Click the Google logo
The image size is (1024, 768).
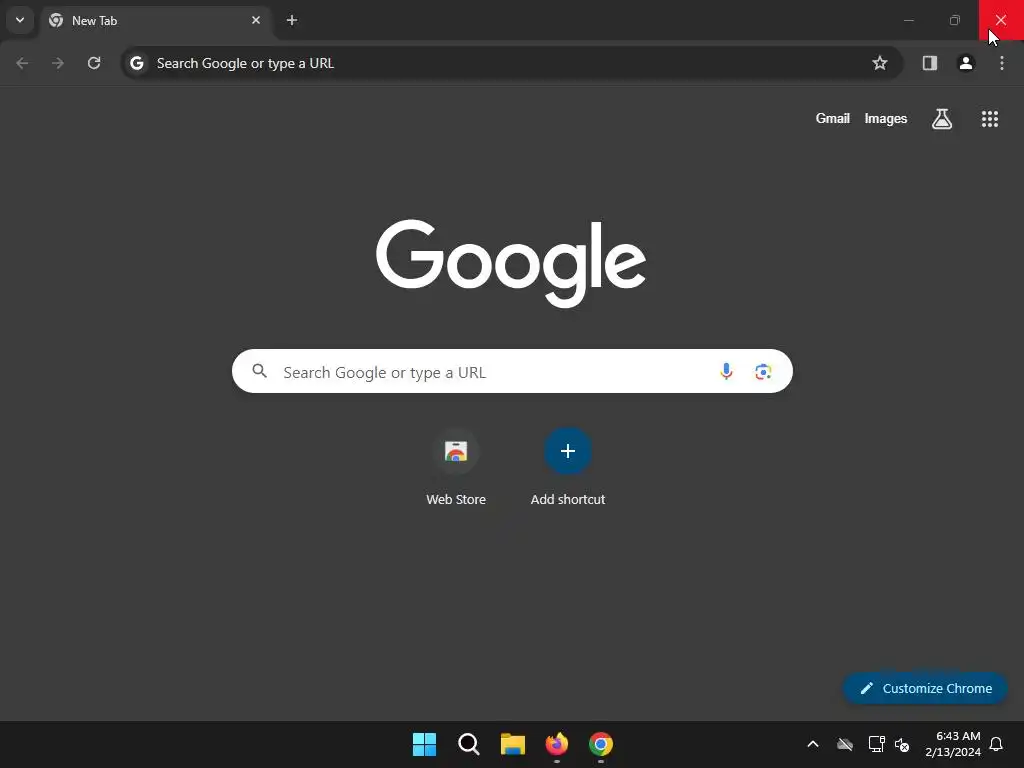(x=511, y=263)
